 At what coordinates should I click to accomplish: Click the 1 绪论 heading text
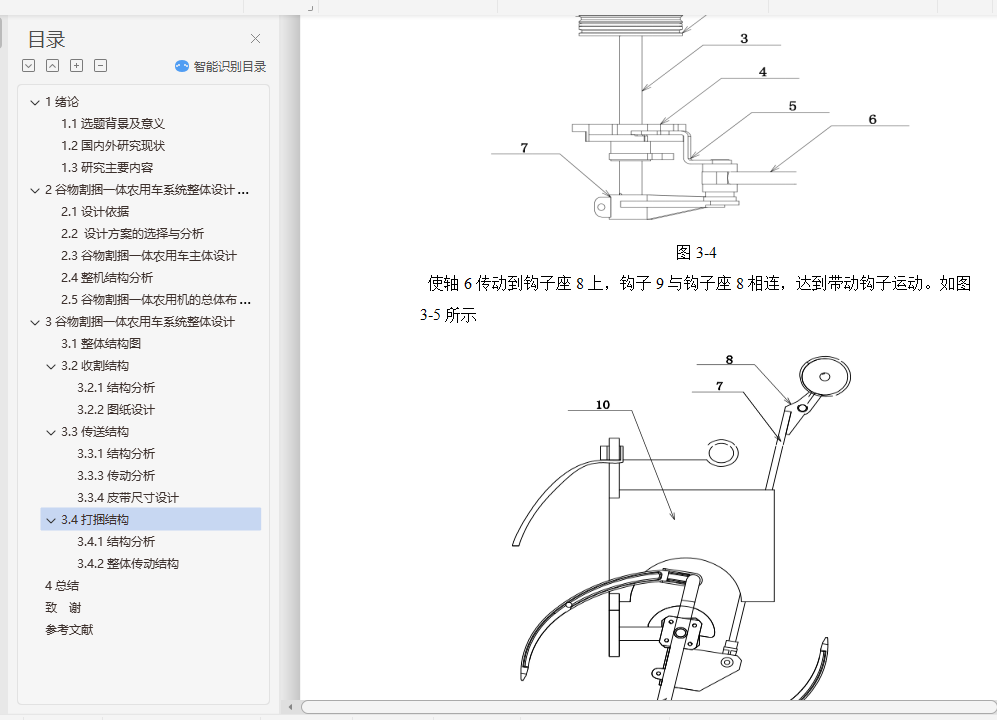coord(62,102)
